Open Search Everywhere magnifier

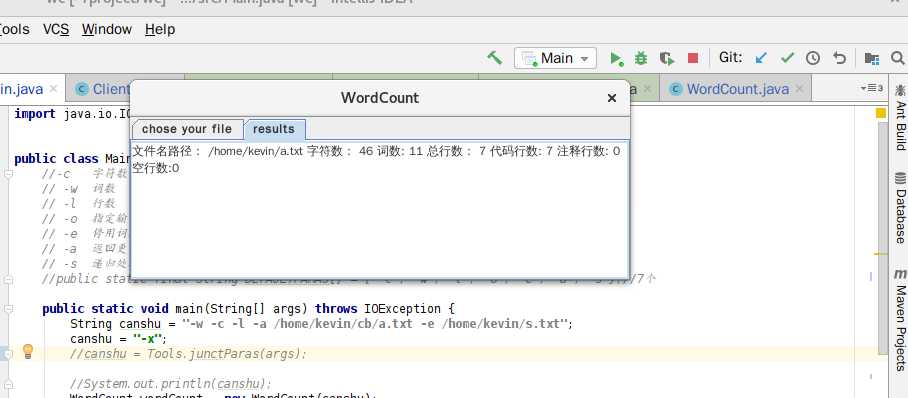898,58
